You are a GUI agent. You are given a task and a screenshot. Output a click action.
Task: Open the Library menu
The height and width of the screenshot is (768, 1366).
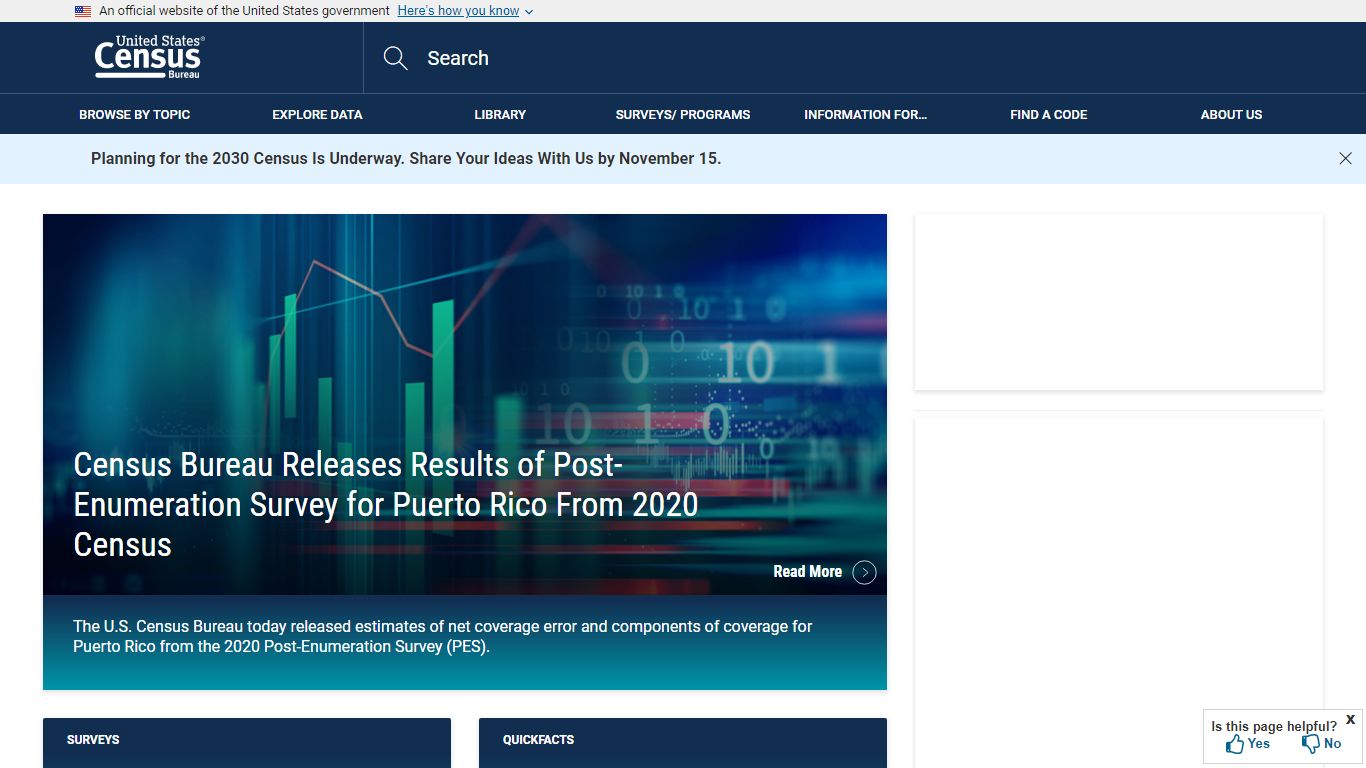[500, 115]
